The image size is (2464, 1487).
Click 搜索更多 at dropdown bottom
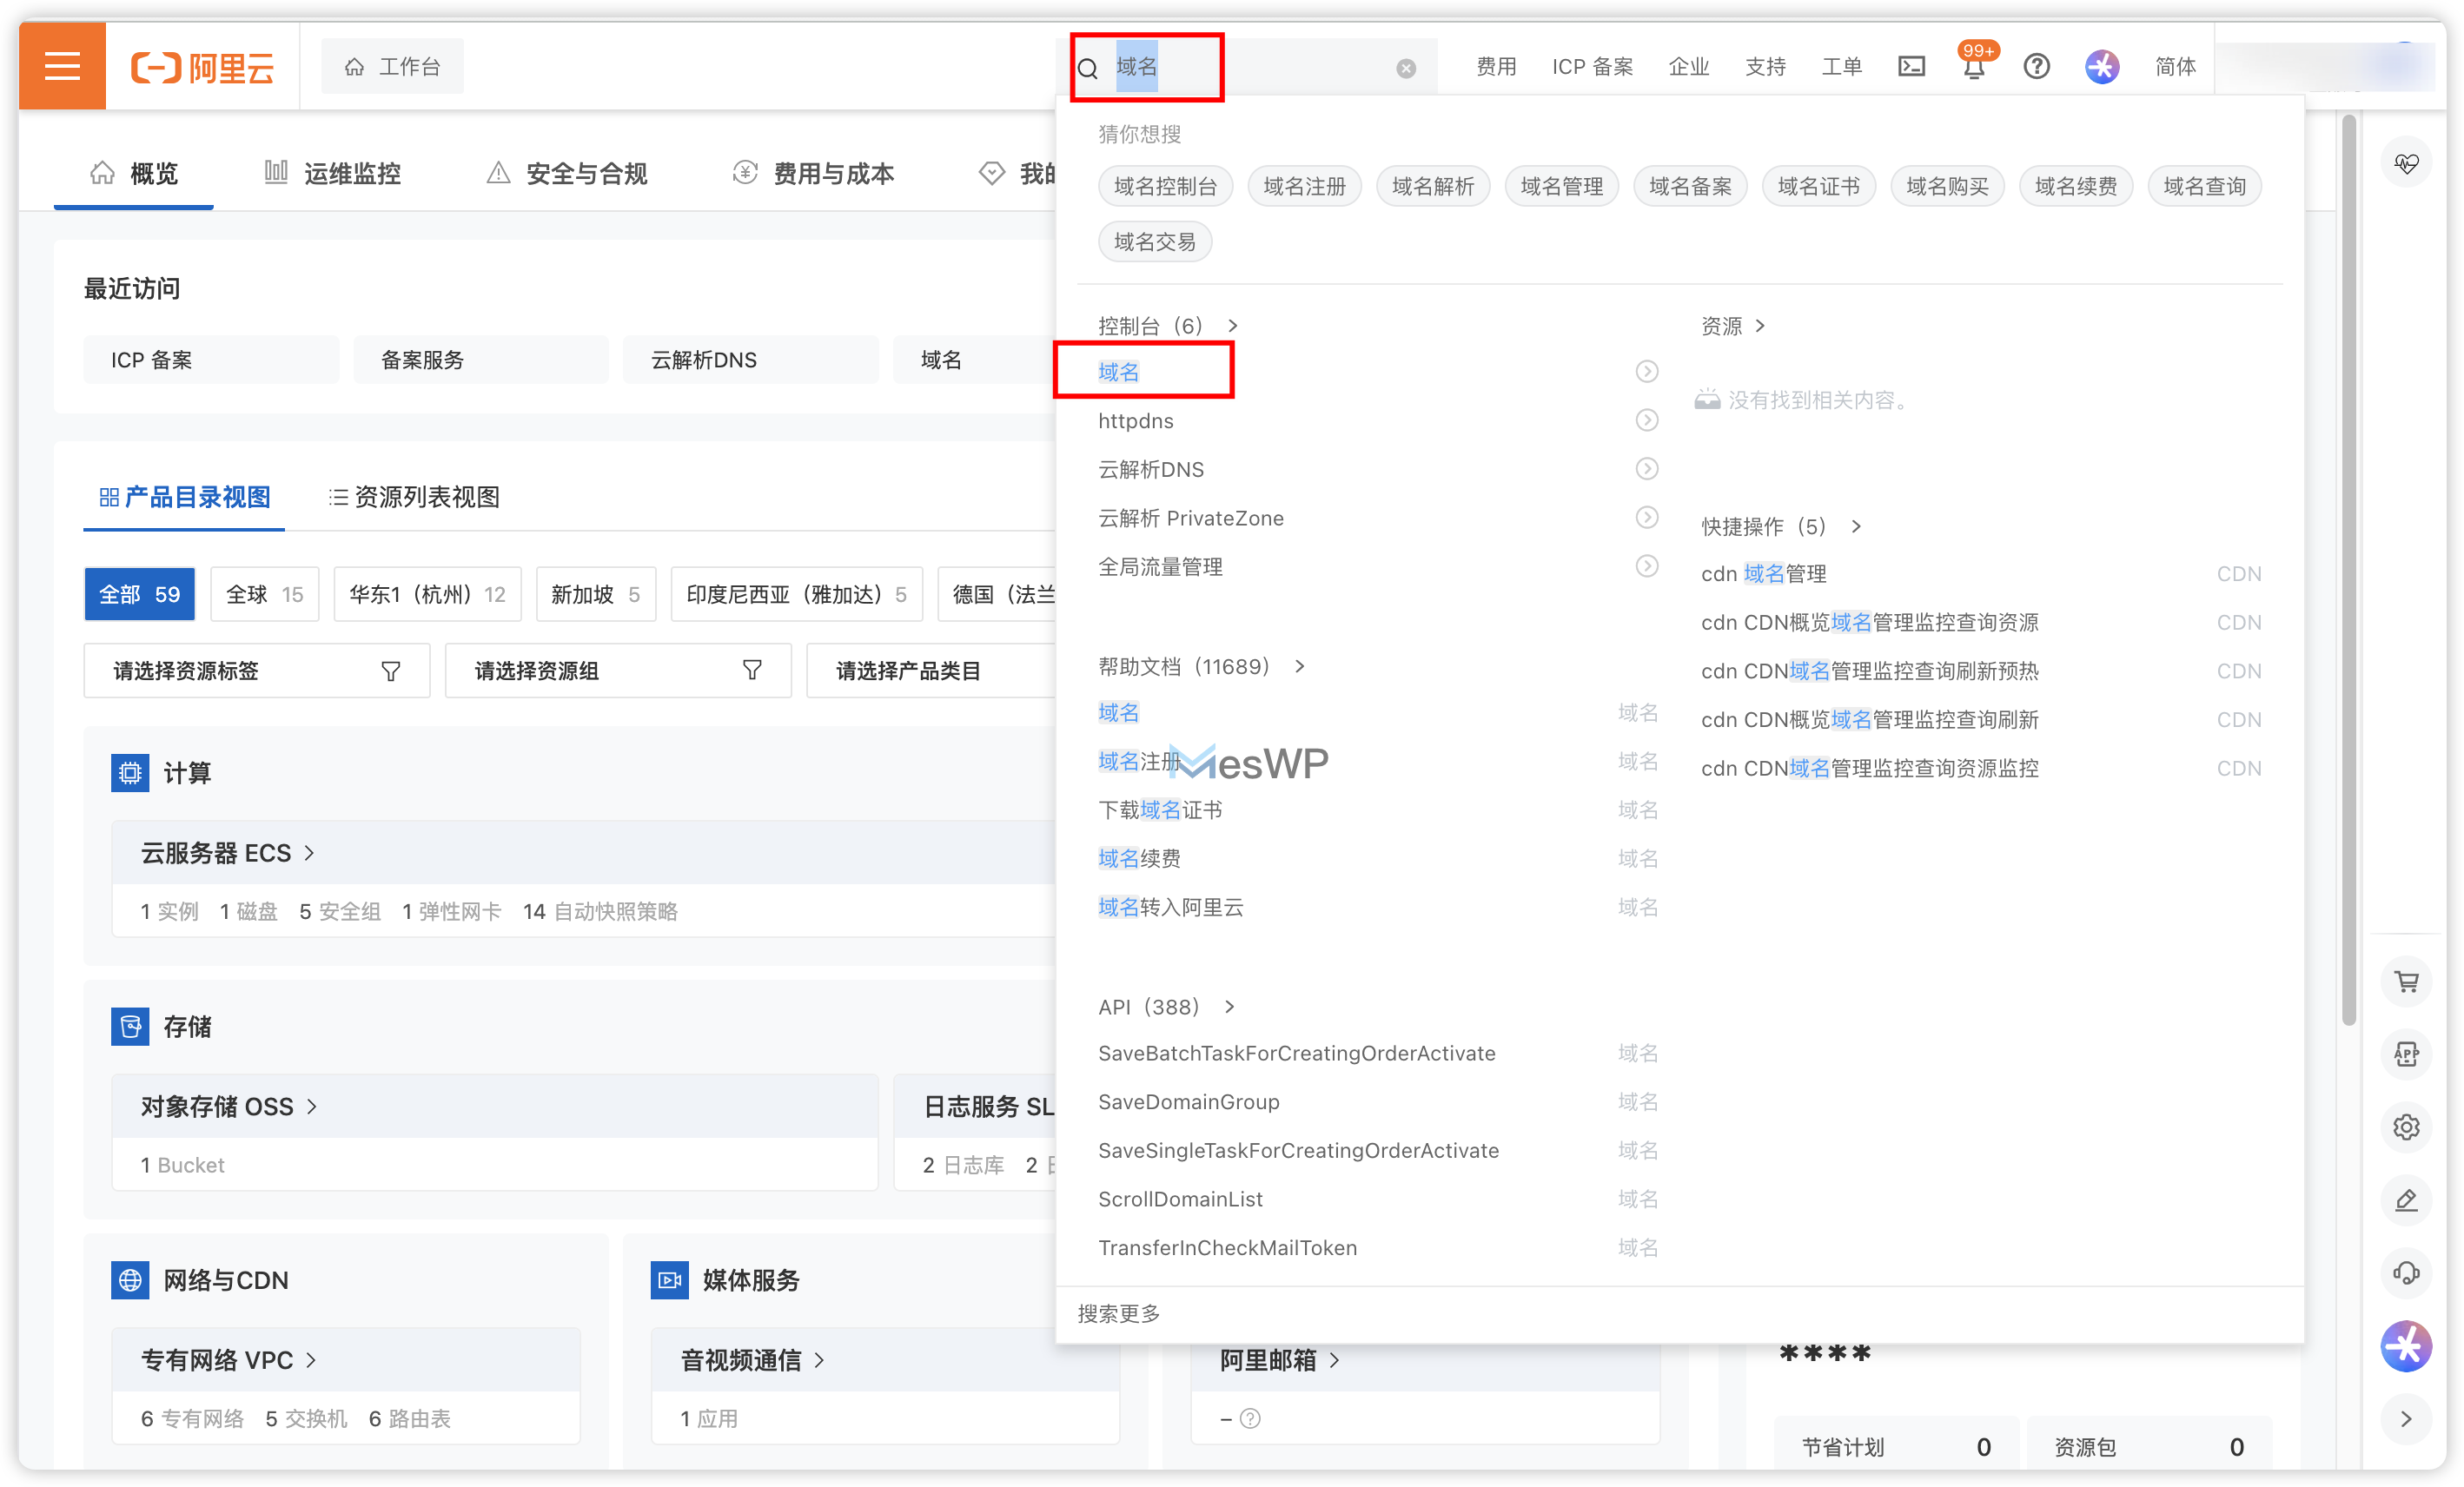click(x=1118, y=1314)
